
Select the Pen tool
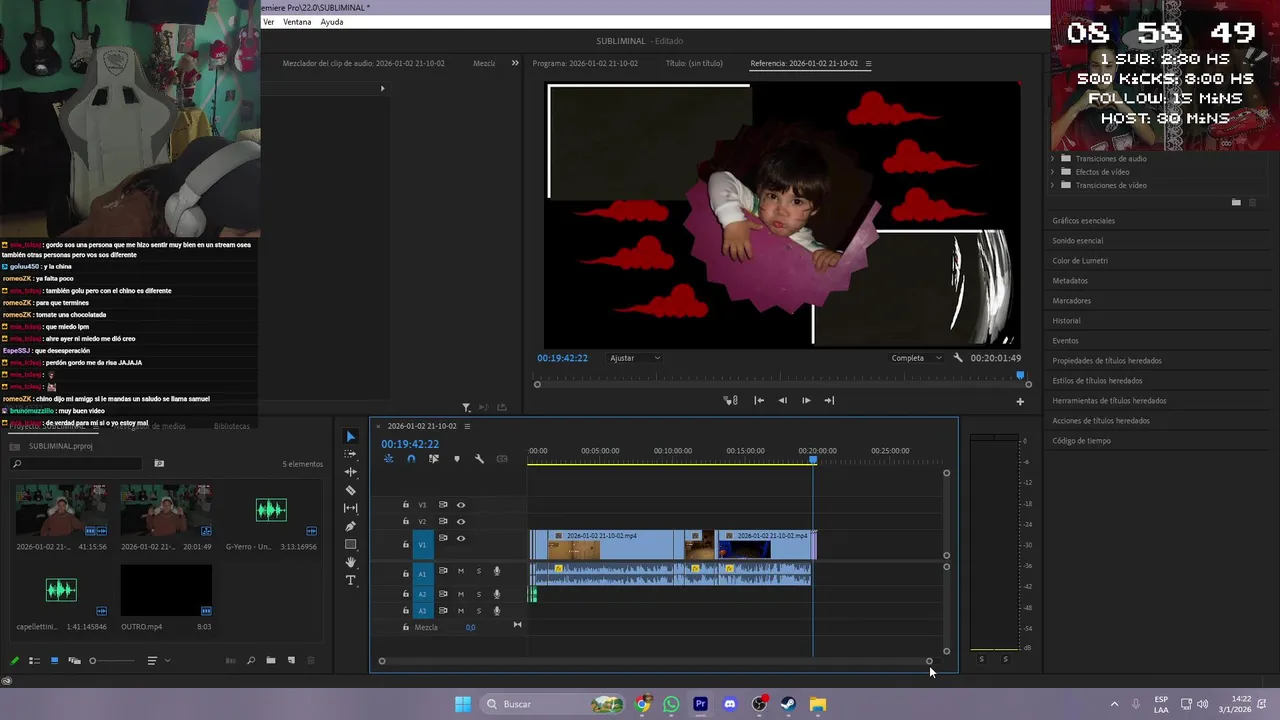(350, 526)
